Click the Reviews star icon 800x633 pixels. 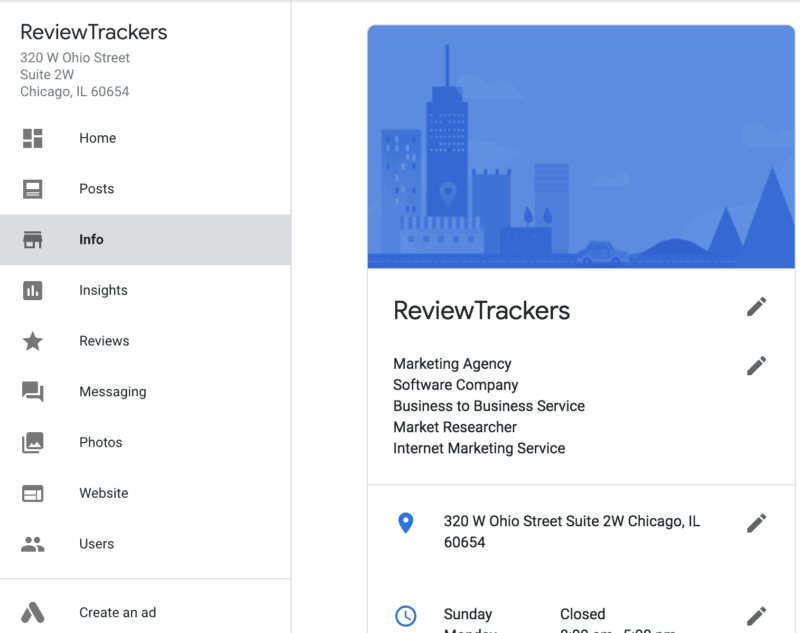click(33, 341)
